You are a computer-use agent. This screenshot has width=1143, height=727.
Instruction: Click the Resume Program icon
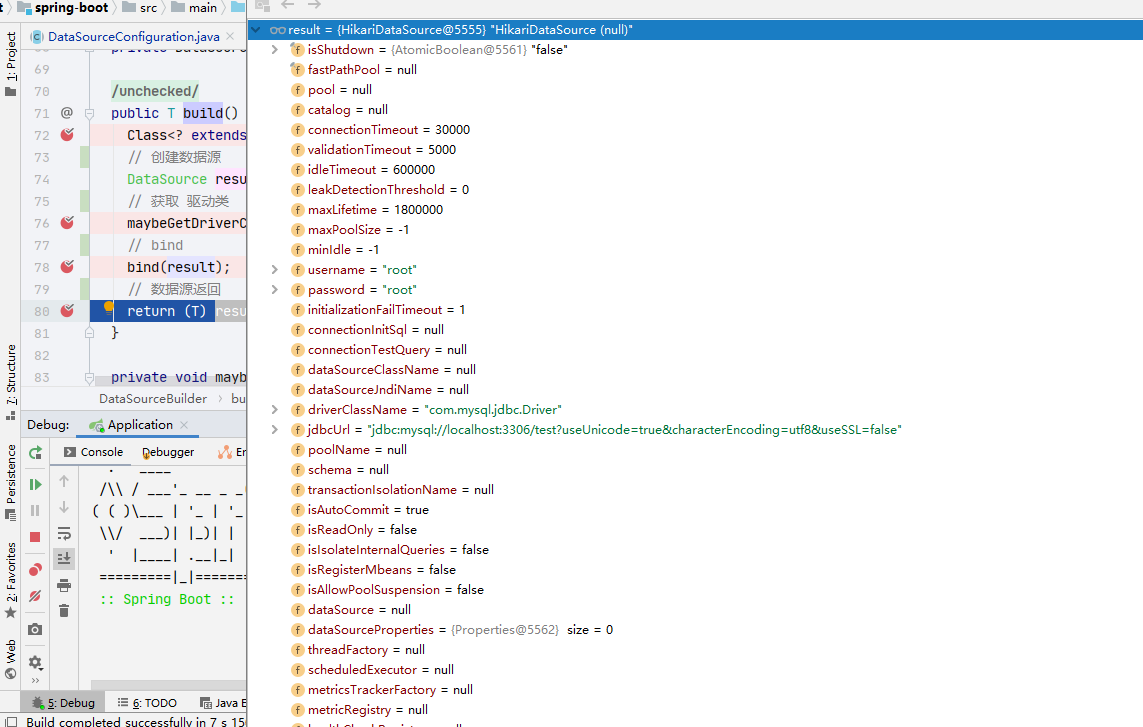click(x=35, y=485)
